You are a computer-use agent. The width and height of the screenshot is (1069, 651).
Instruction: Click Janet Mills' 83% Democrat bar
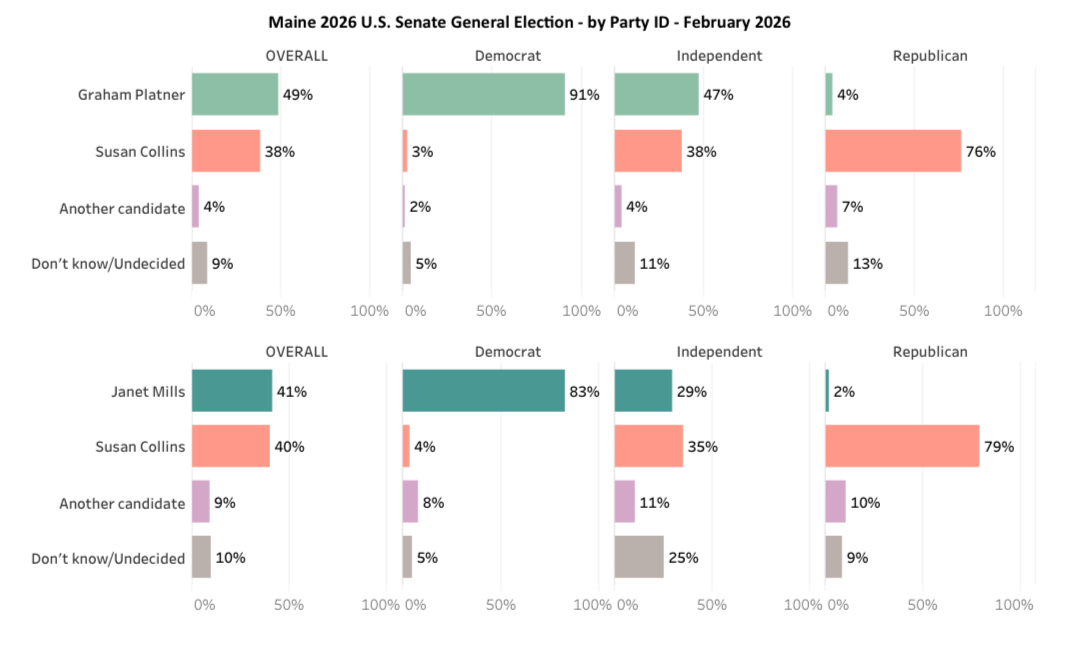483,391
